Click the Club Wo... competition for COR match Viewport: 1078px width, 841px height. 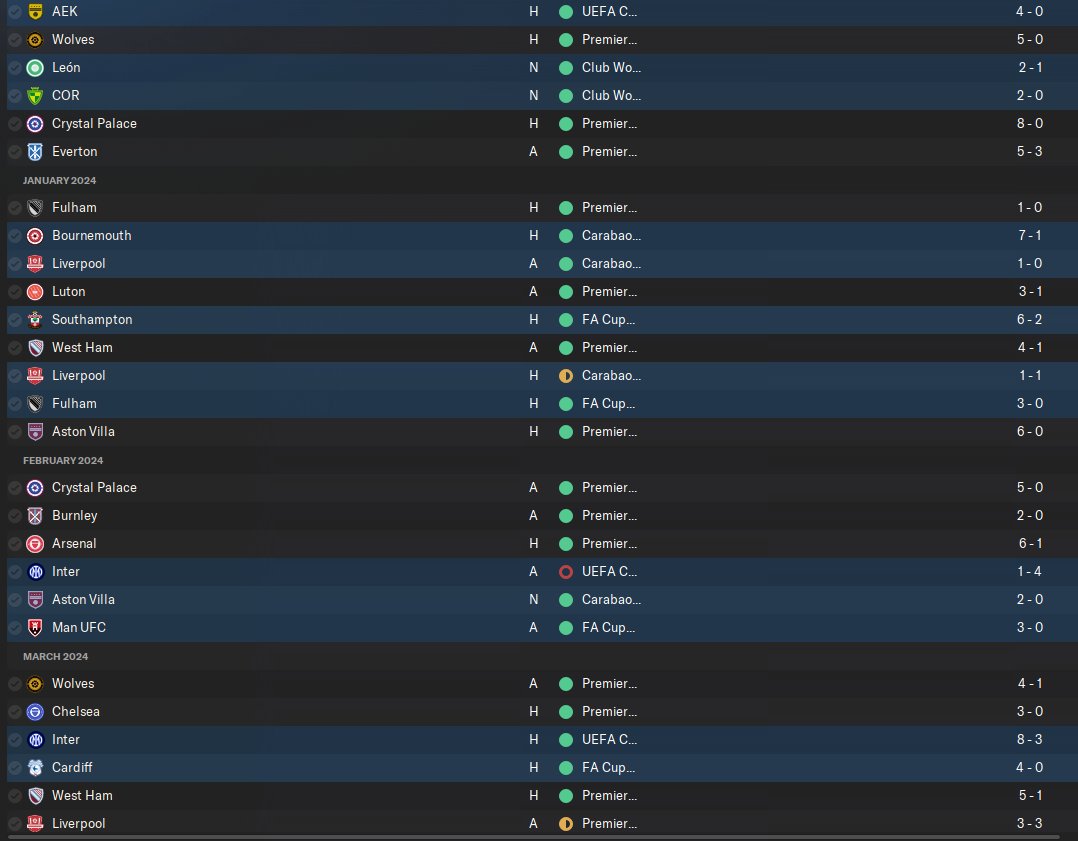click(611, 96)
